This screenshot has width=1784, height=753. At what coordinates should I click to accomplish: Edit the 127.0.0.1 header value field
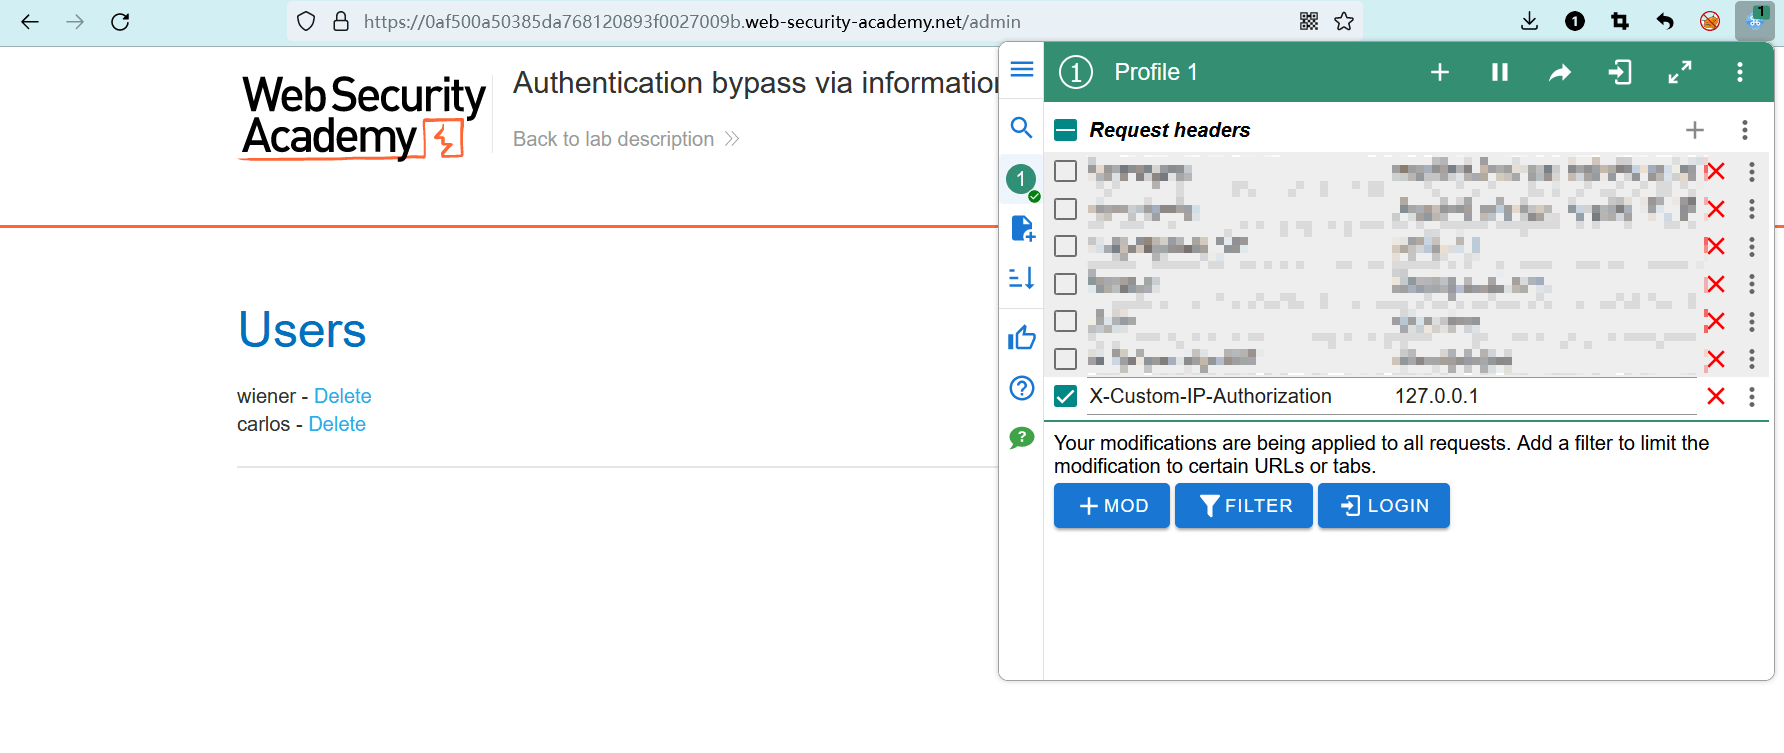pyautogui.click(x=1540, y=397)
